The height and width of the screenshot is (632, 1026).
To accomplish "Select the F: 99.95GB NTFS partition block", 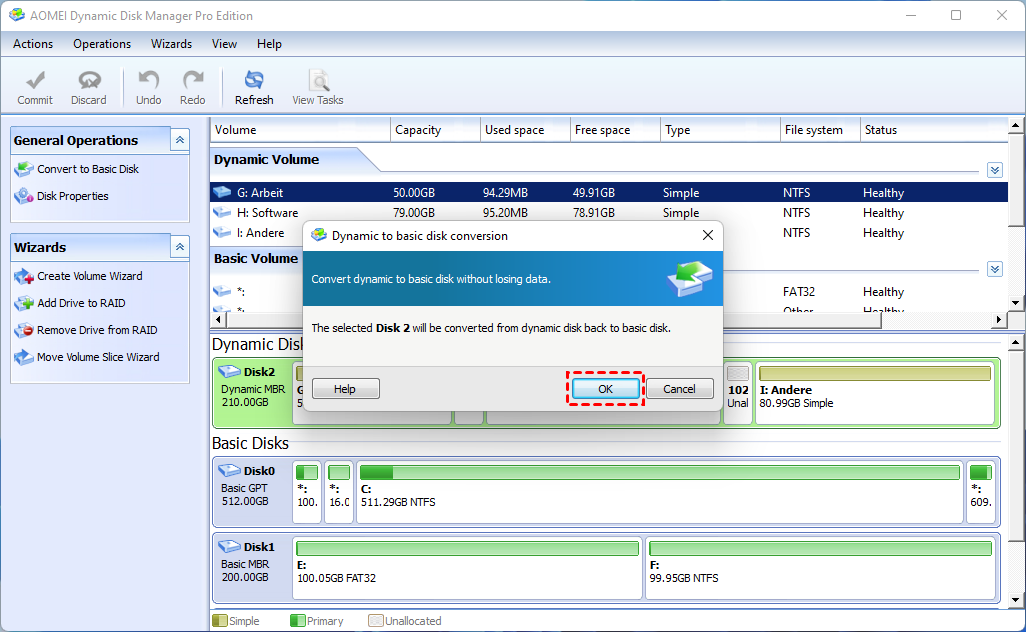I will [821, 567].
